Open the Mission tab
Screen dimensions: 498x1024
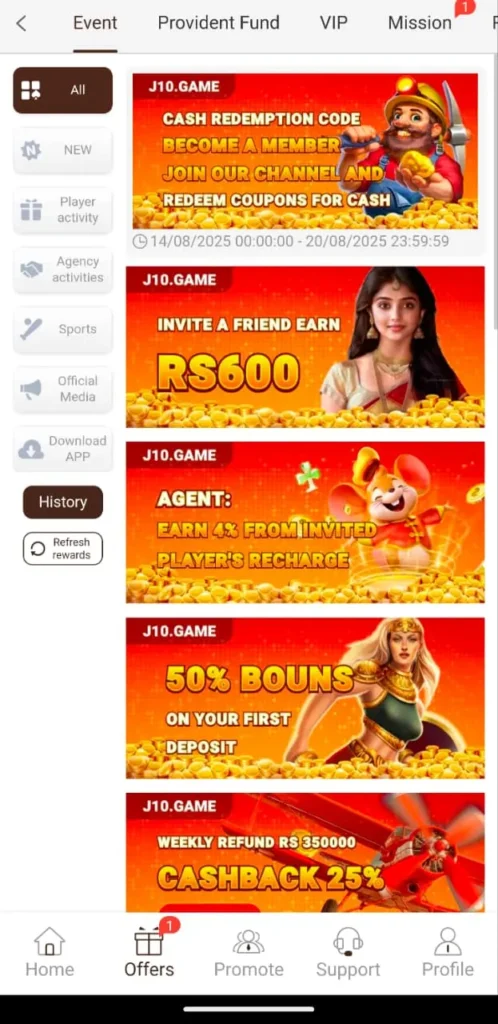coord(420,24)
